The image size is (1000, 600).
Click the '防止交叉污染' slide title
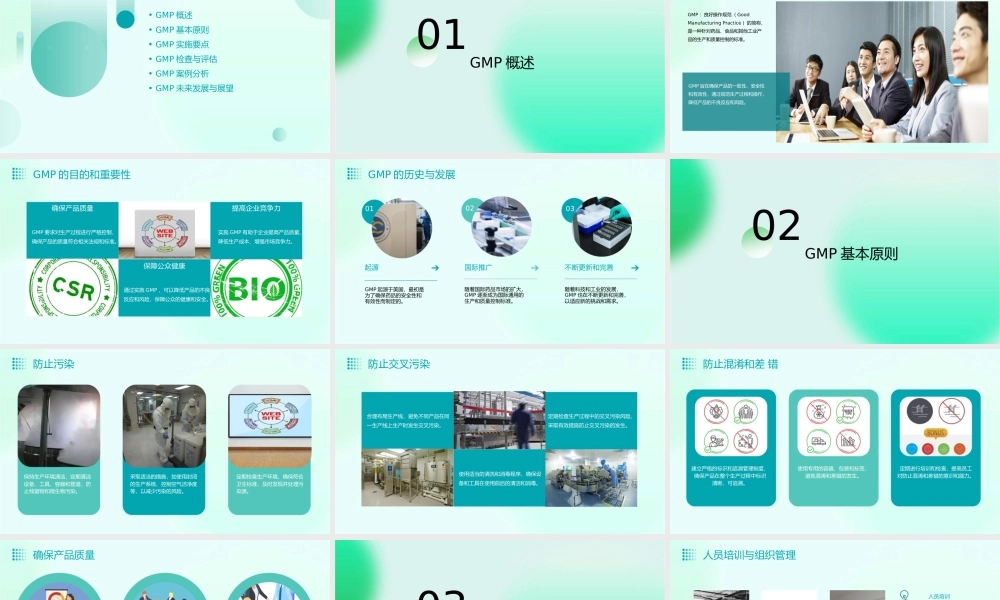(x=399, y=364)
